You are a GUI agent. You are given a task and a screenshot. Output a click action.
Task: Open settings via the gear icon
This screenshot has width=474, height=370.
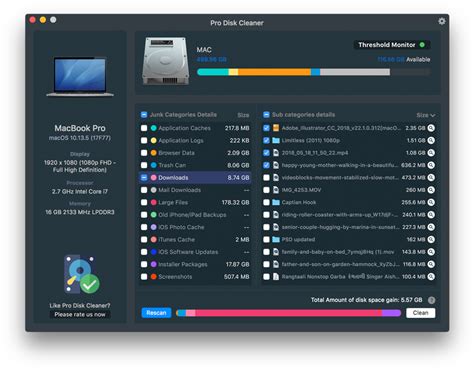442,21
